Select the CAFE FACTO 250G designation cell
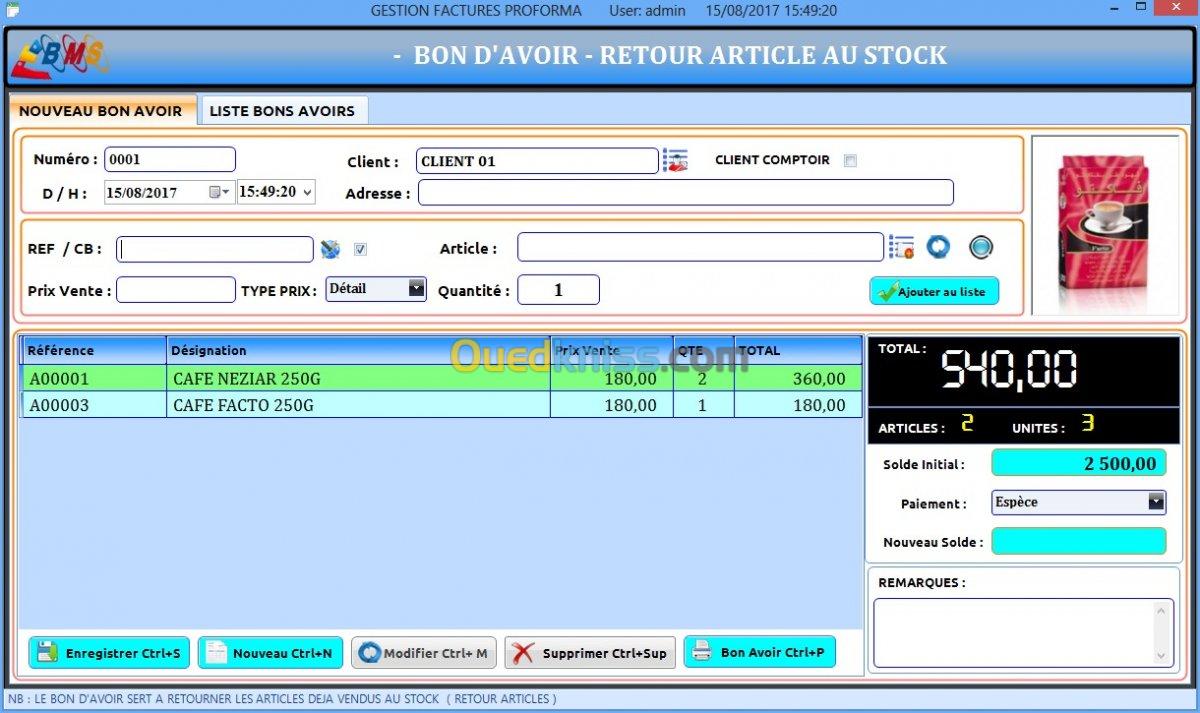Viewport: 1200px width, 713px height. [x=358, y=405]
